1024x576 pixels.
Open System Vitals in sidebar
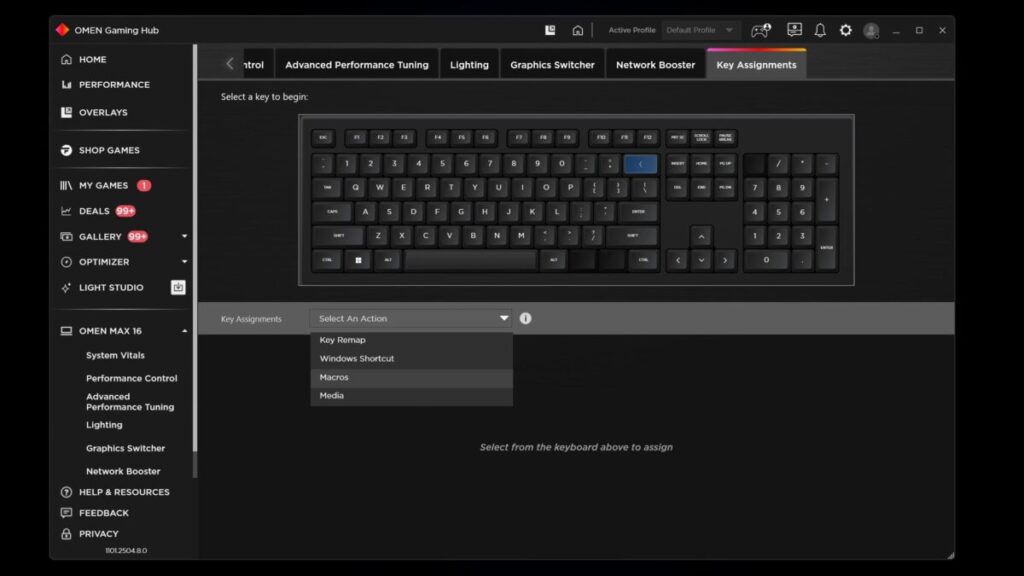tap(115, 355)
